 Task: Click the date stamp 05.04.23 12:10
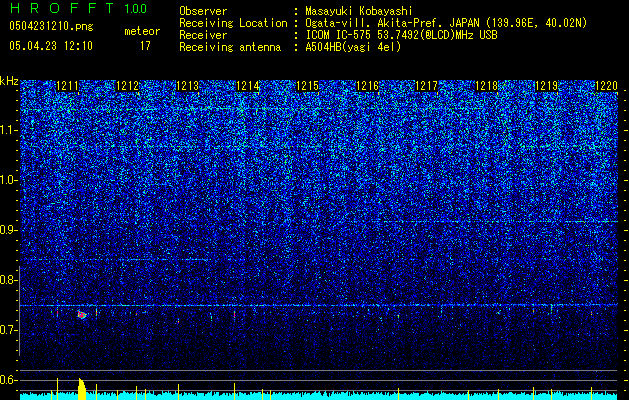(51, 46)
